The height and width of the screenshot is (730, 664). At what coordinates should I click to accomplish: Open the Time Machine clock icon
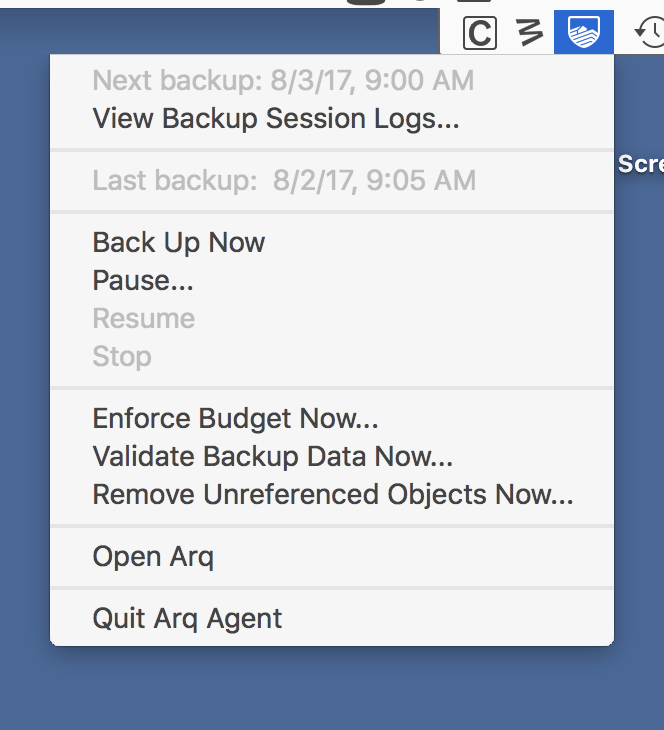click(649, 33)
